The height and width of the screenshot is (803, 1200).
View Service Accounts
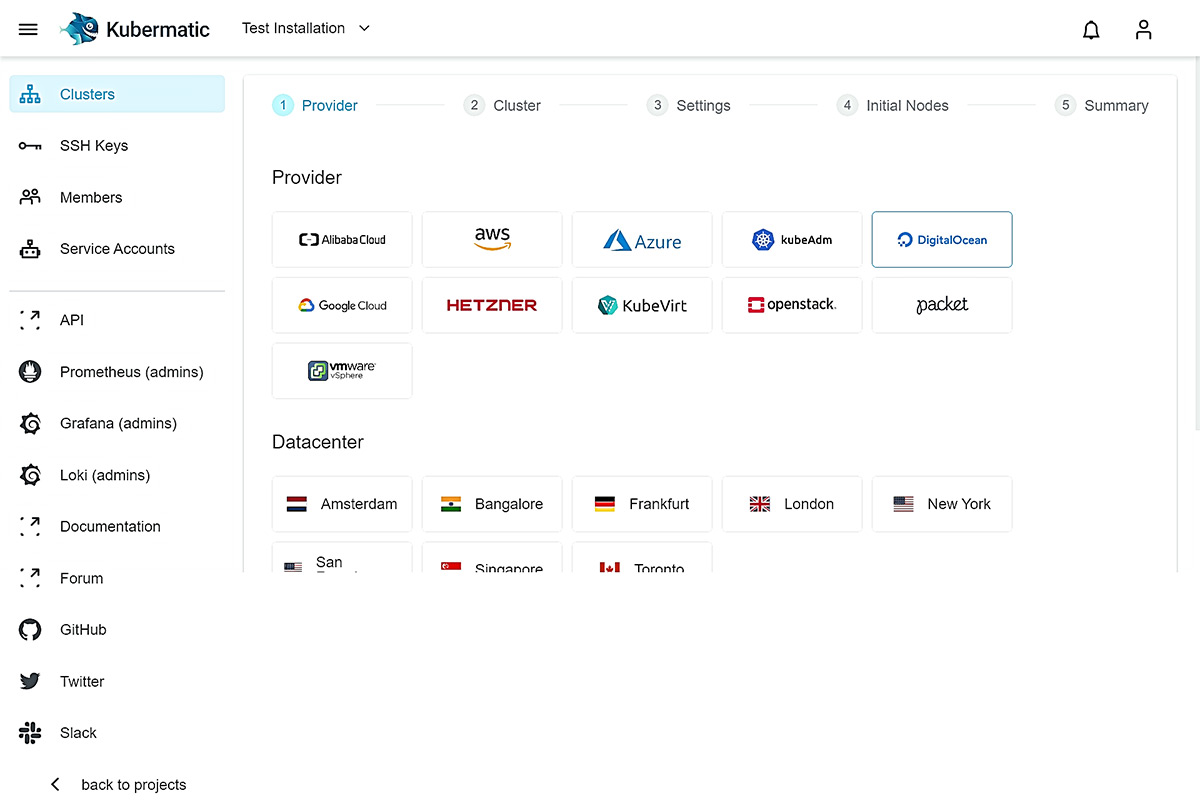tap(119, 248)
